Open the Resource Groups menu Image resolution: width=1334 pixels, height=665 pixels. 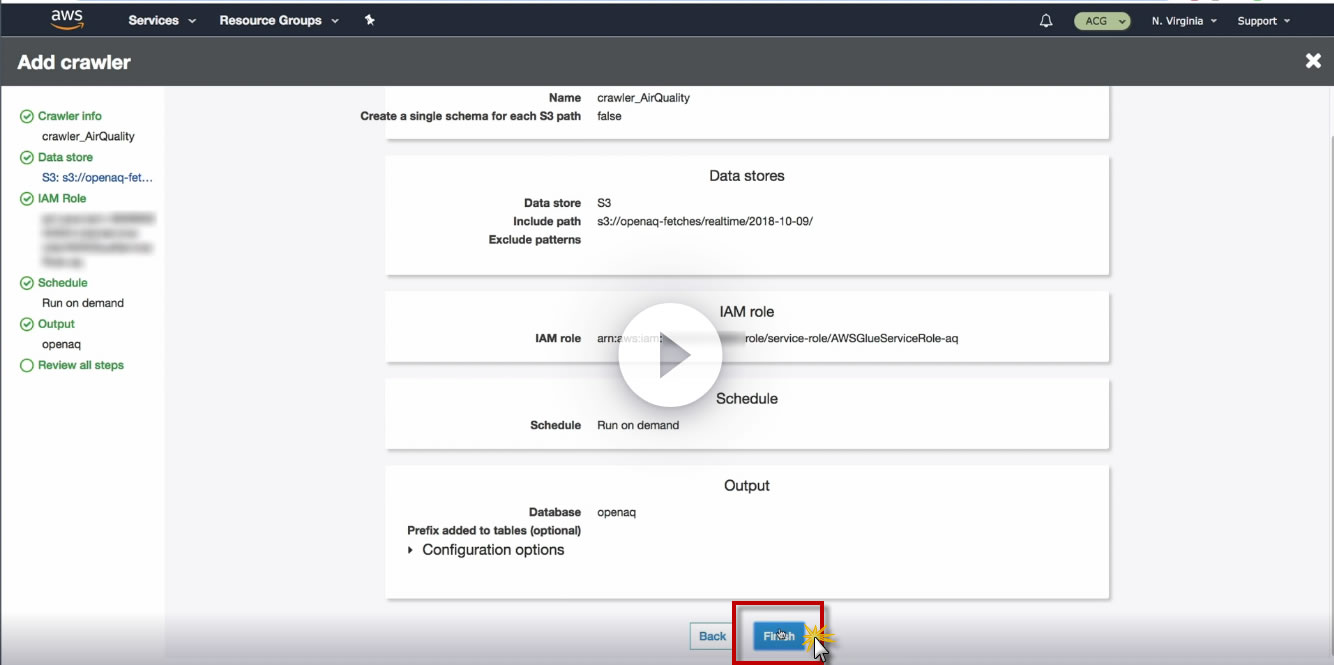pyautogui.click(x=279, y=20)
